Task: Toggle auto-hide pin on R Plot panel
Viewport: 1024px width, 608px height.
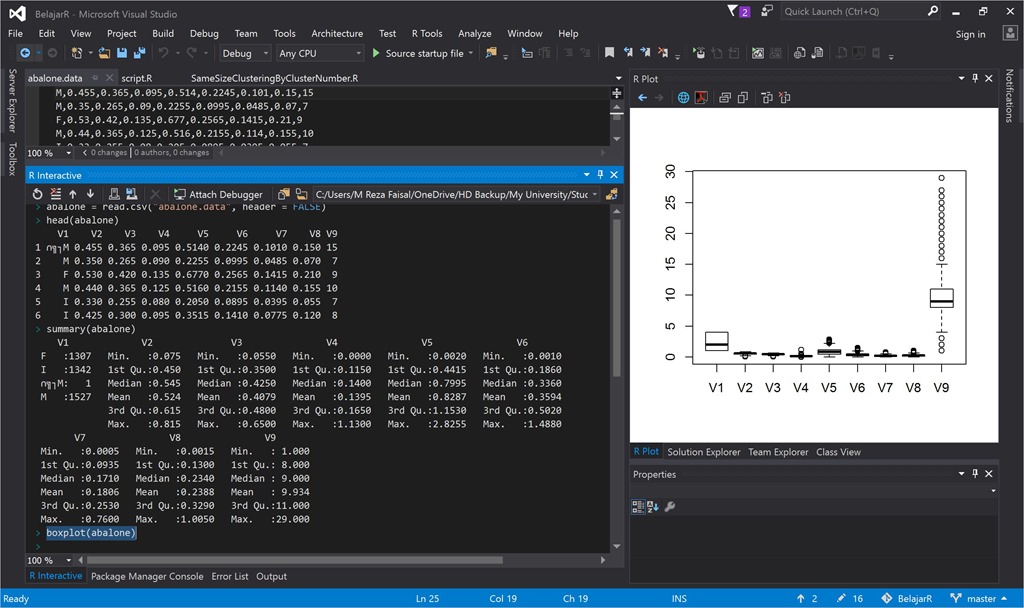Action: coord(975,78)
